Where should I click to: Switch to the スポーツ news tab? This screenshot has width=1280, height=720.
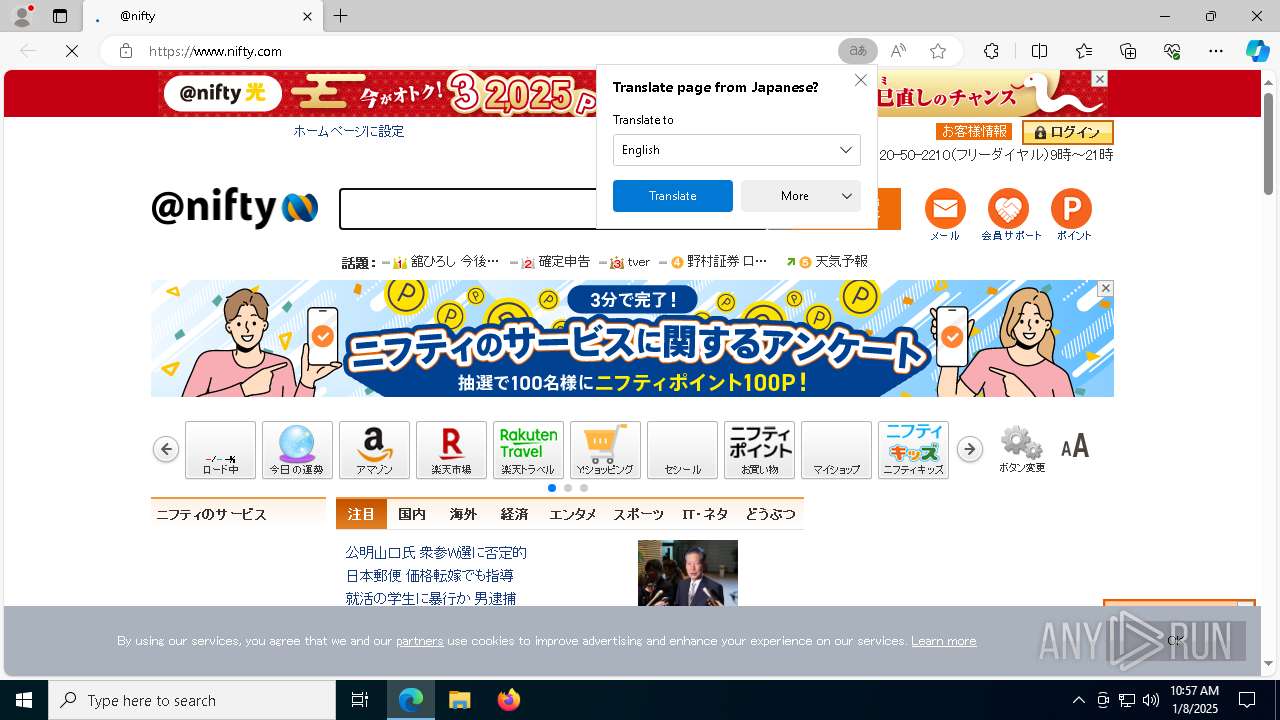(x=638, y=514)
